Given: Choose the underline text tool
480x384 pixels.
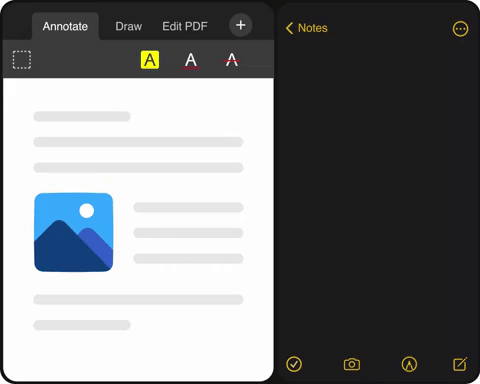Looking at the screenshot, I should coord(191,61).
